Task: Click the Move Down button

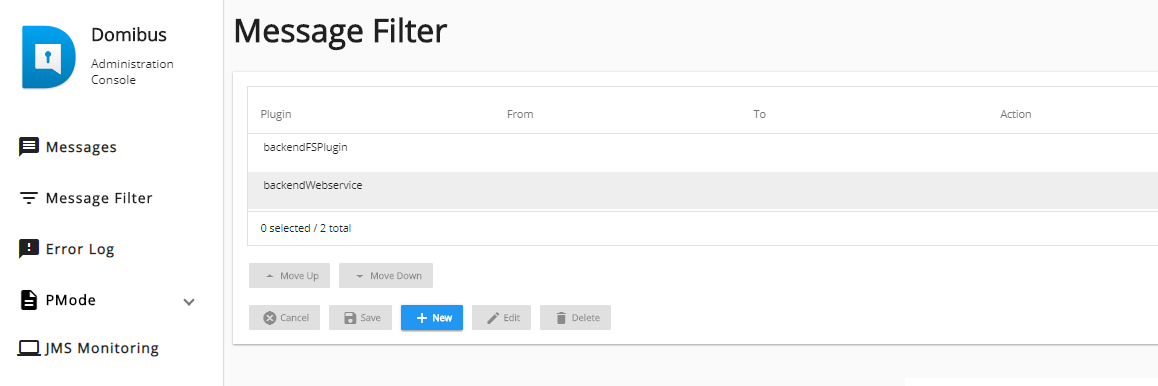Action: [386, 275]
